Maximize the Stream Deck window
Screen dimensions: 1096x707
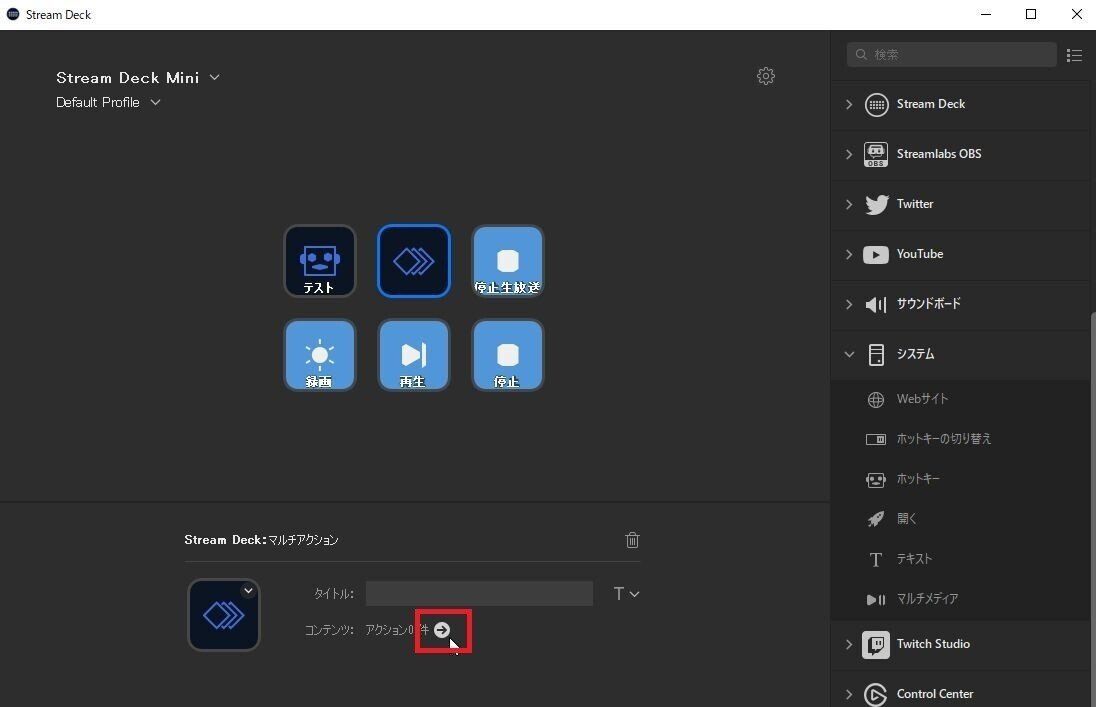(1031, 15)
